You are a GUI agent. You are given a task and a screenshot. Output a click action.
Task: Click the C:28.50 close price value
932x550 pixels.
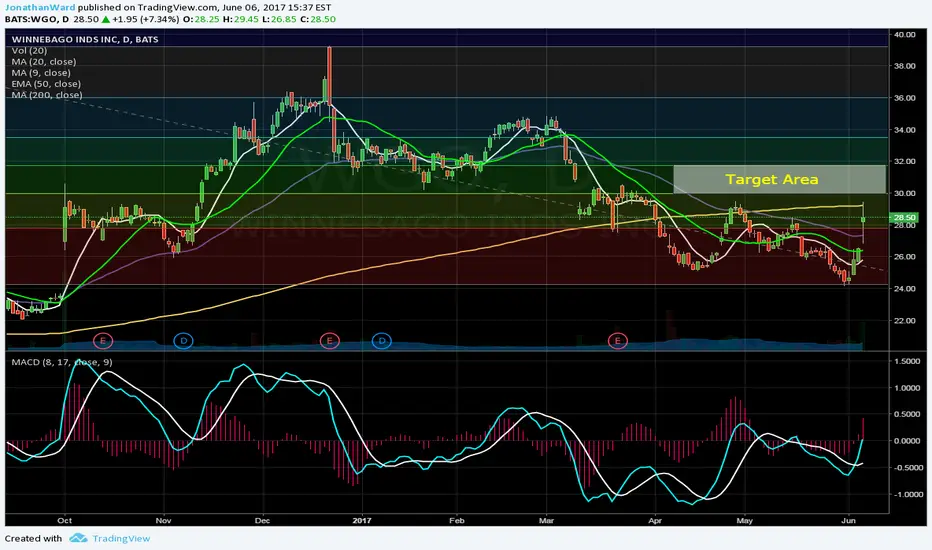pos(318,19)
